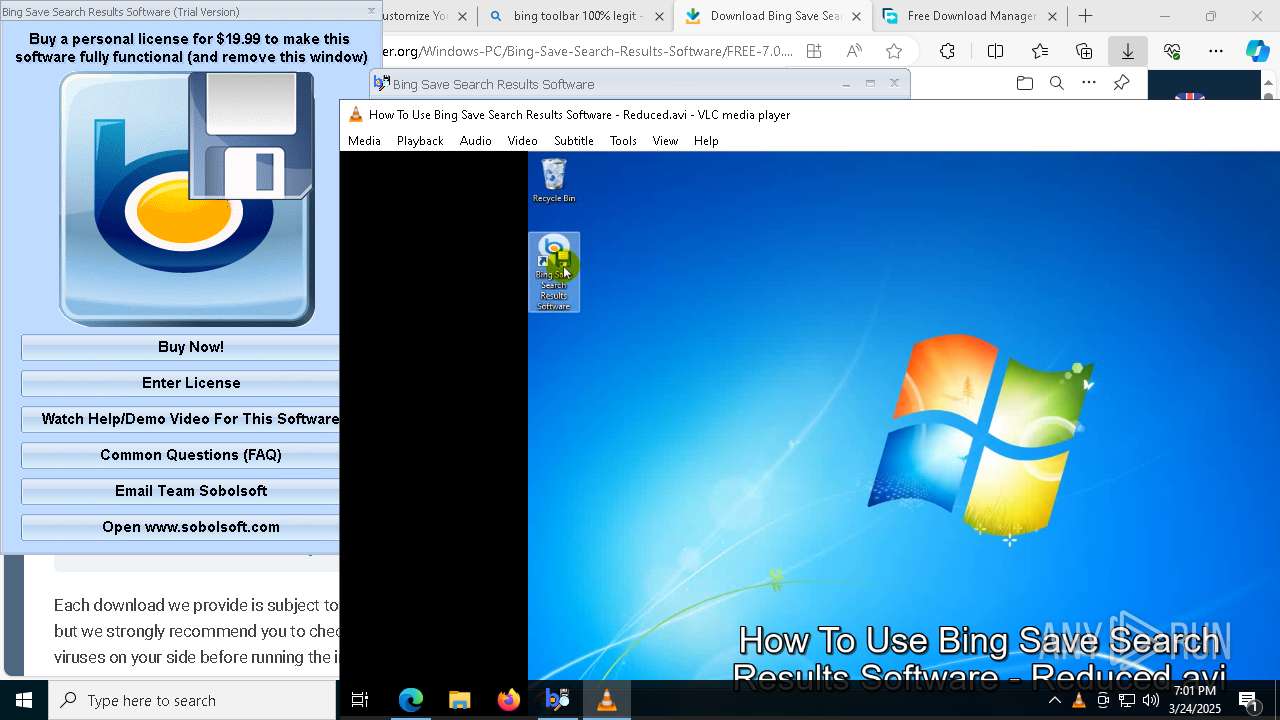This screenshot has height=720, width=1280.
Task: Open Edge Settings and more menu
Action: [1216, 51]
